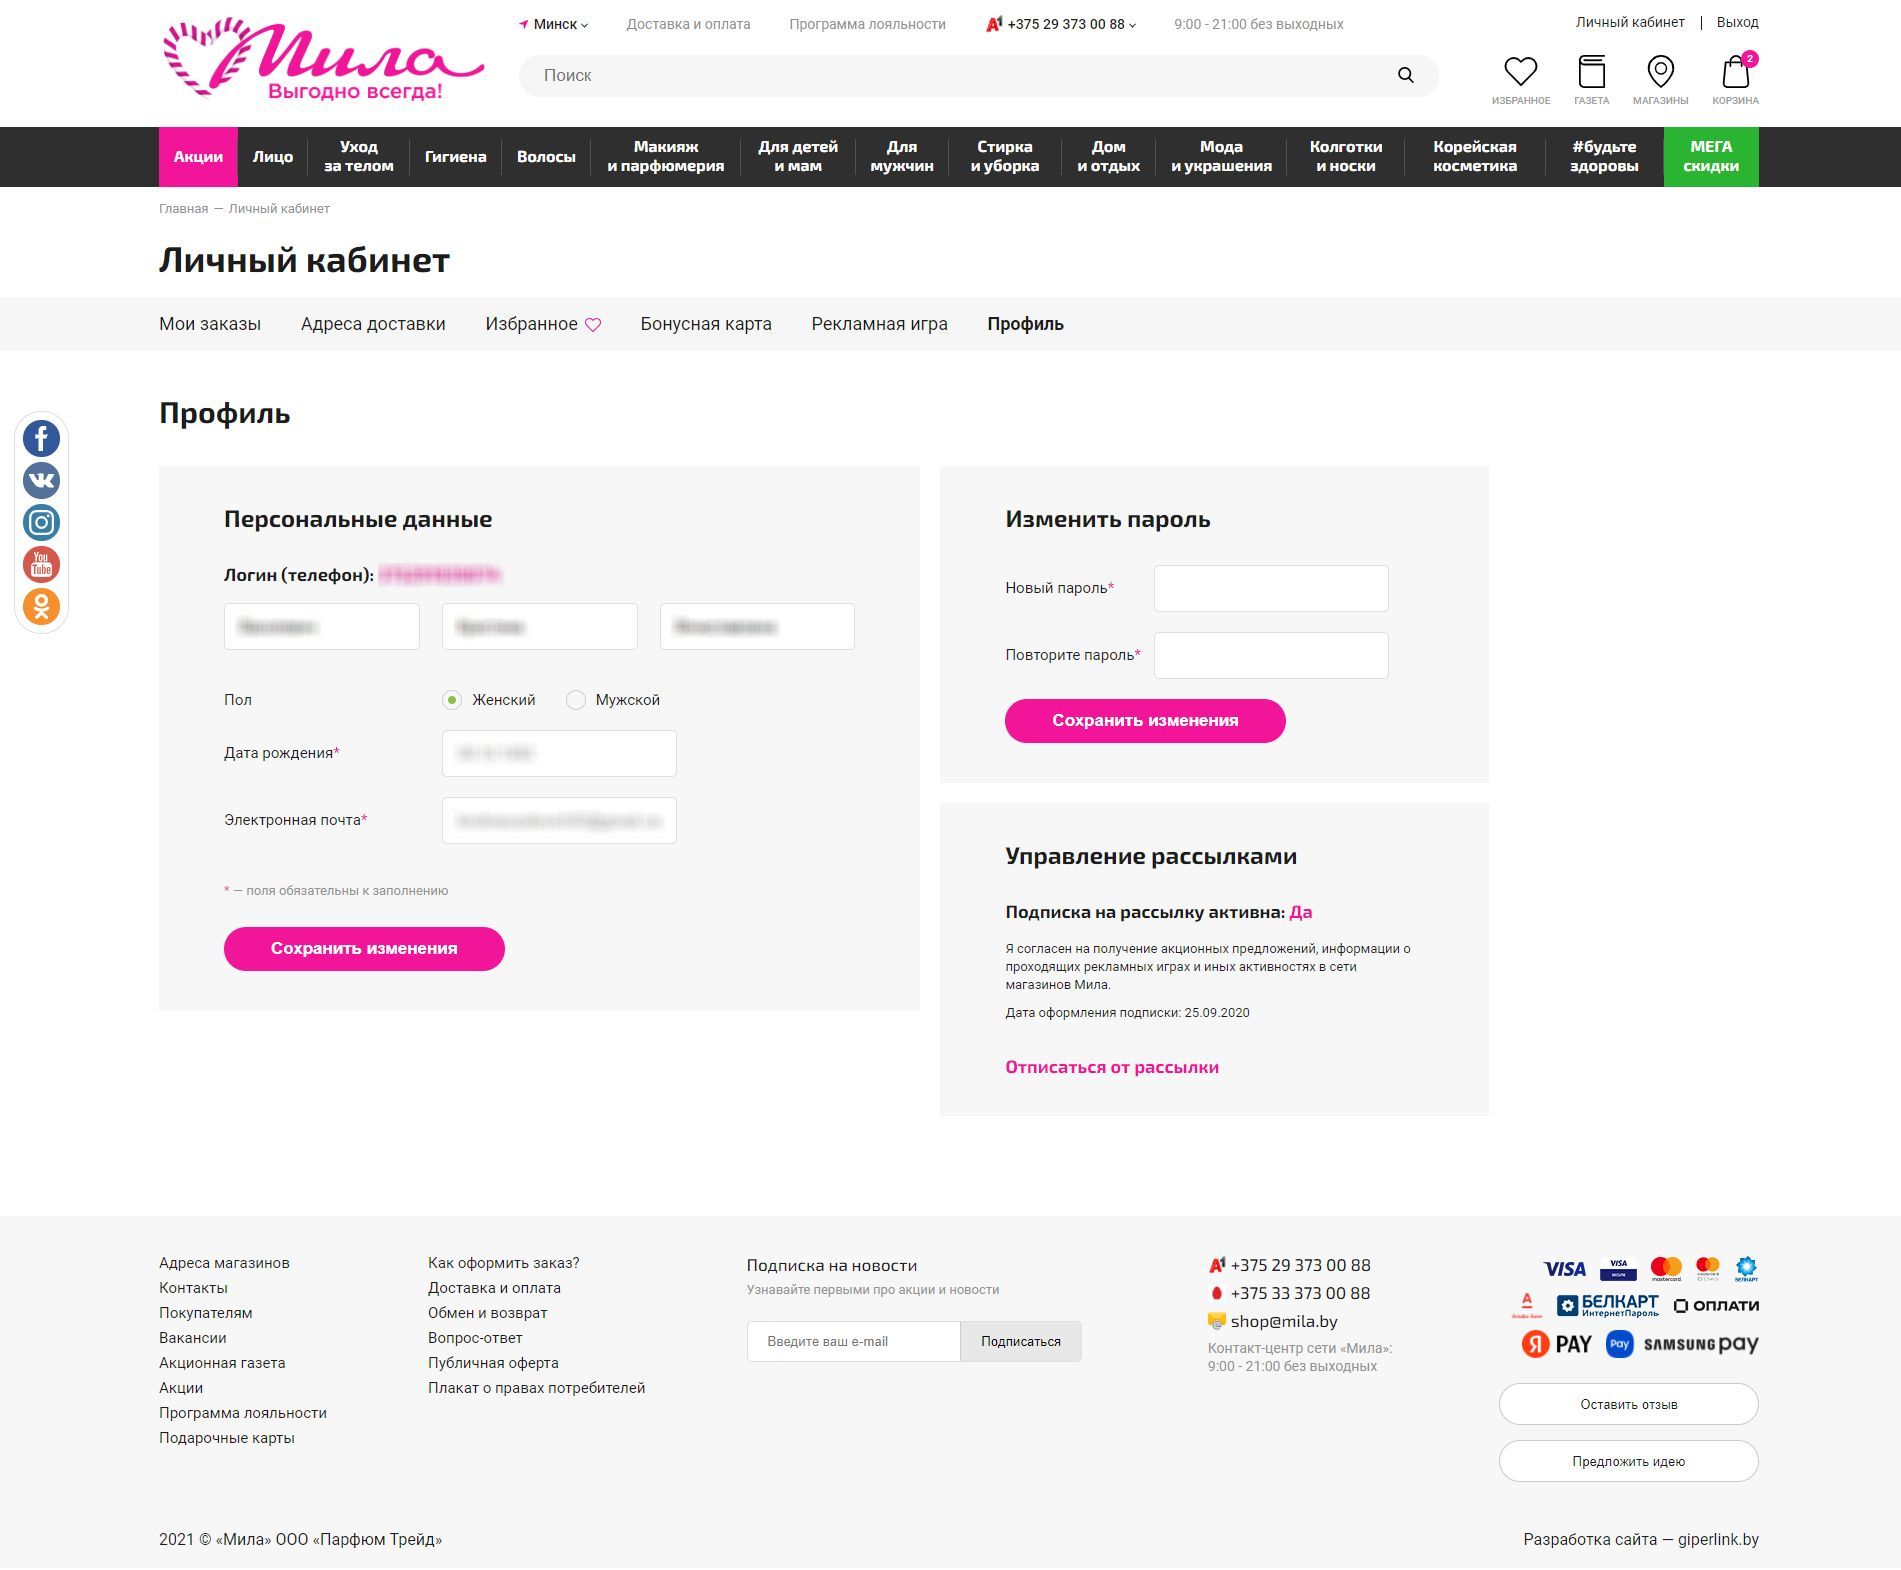Save changes in the password section
Image resolution: width=1901 pixels, height=1570 pixels.
[x=1144, y=721]
